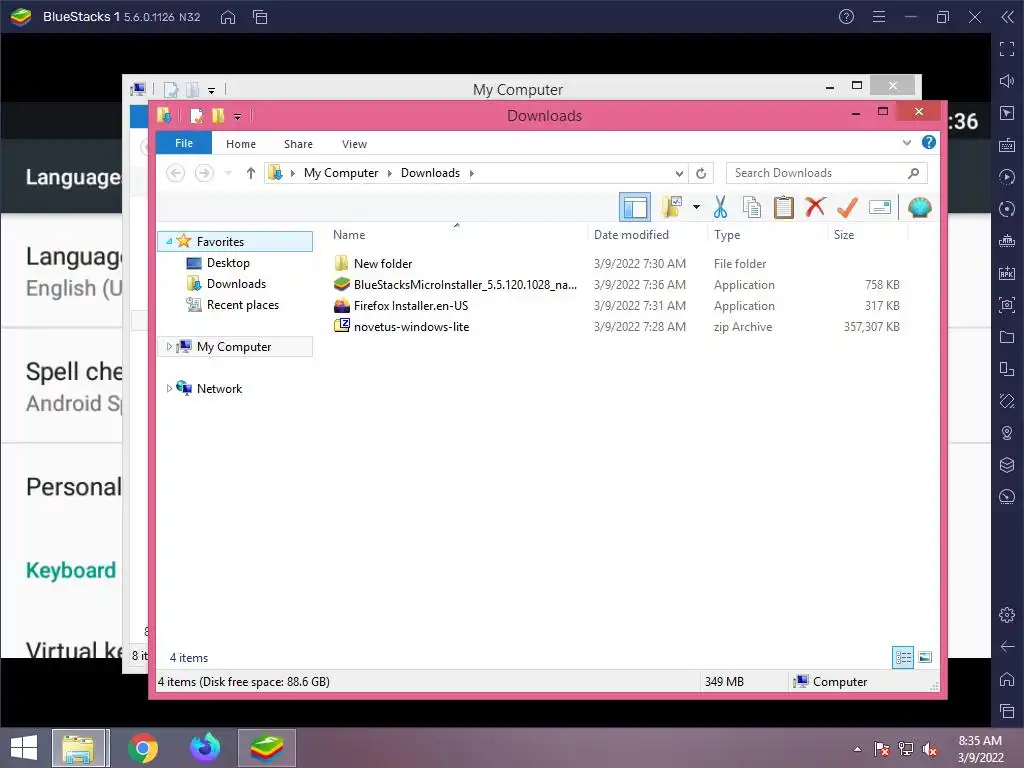Click the red X Delete icon
The height and width of the screenshot is (768, 1024).
[x=815, y=207]
